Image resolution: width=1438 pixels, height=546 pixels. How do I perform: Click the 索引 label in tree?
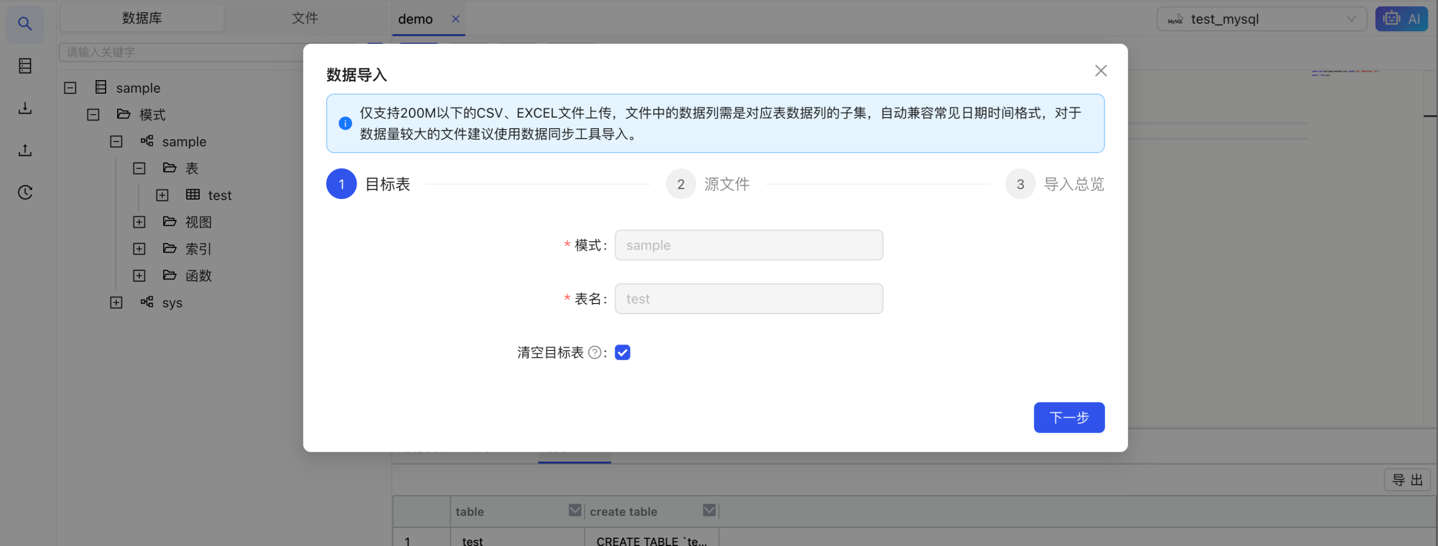click(198, 249)
